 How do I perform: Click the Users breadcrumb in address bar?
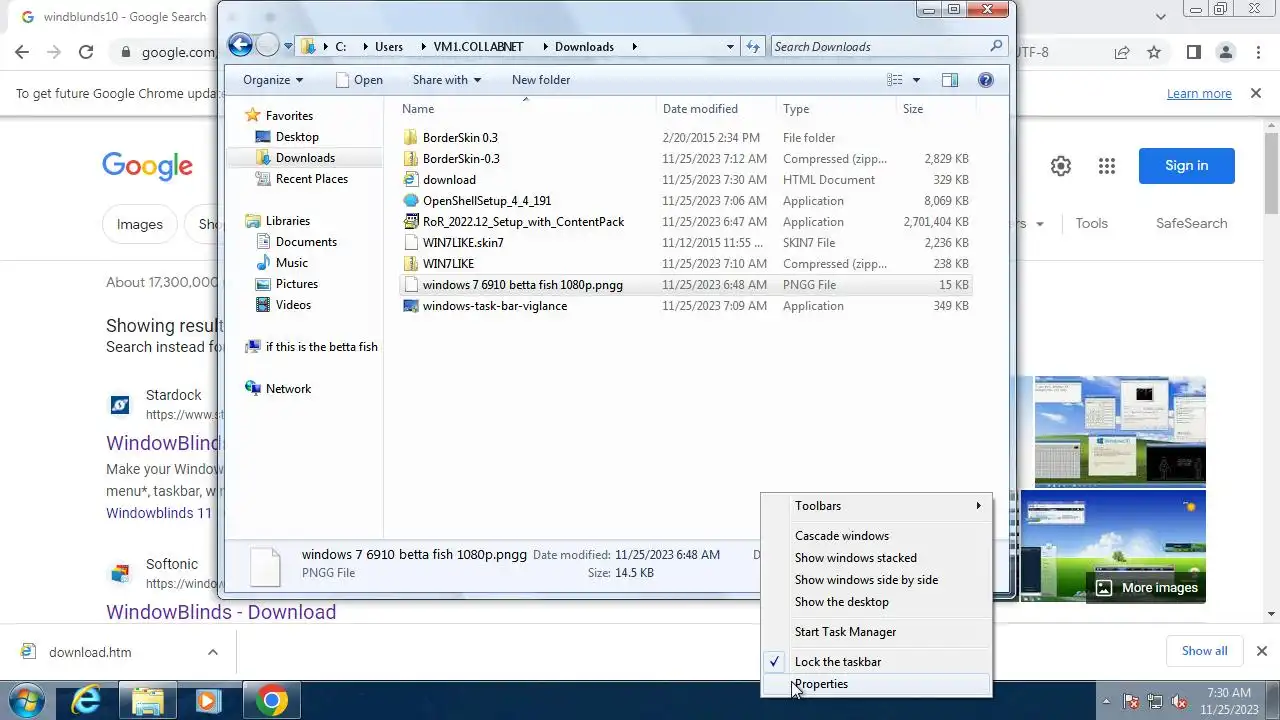tap(389, 46)
